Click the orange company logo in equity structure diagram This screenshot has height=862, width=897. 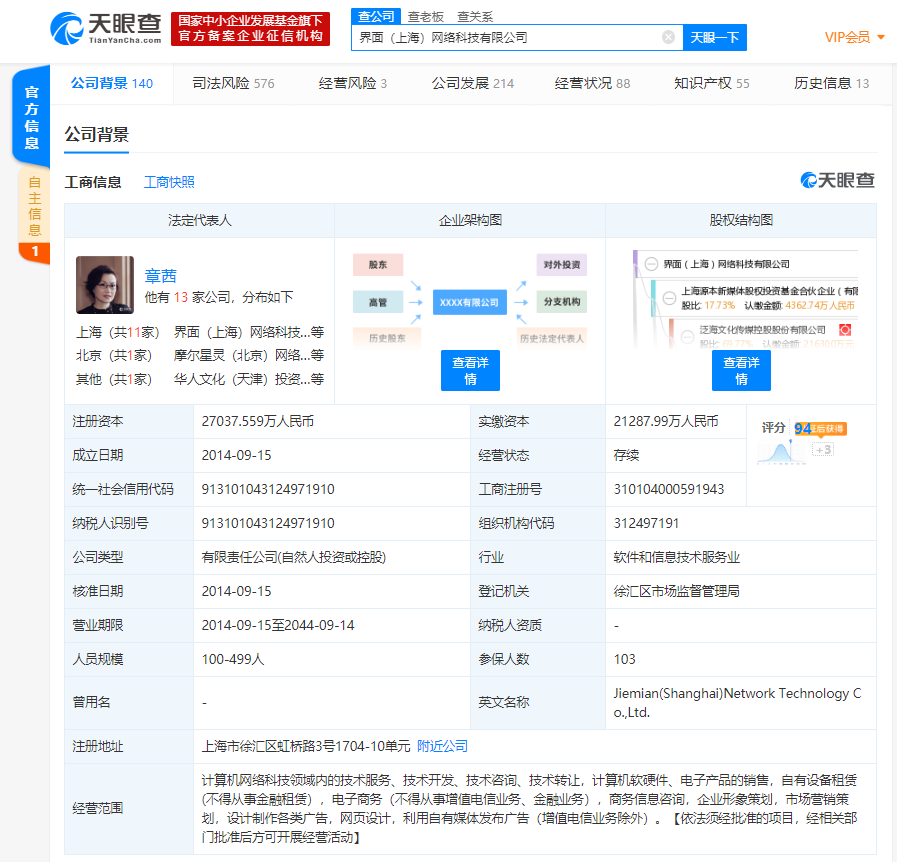(x=845, y=330)
